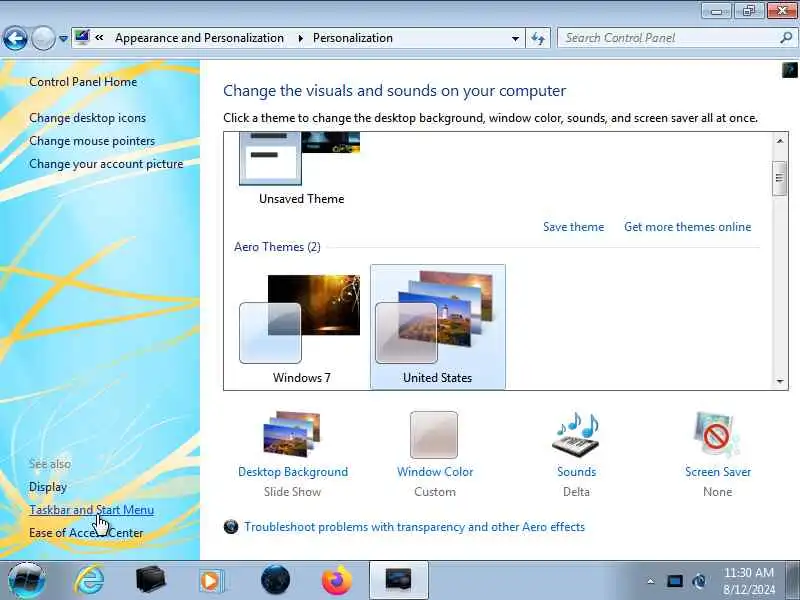
Task: Open Appearance and Personalization breadcrumb
Action: (x=199, y=38)
